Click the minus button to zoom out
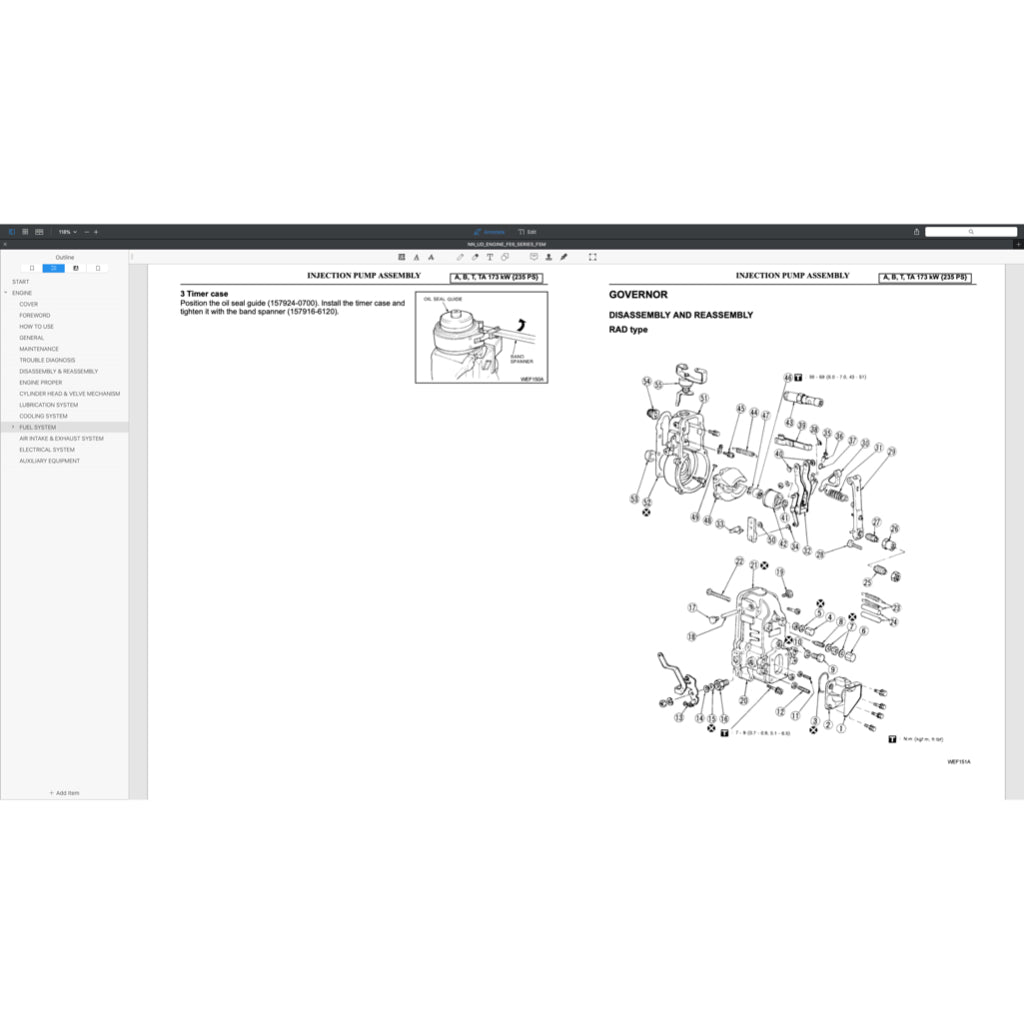1024x1024 pixels. coord(84,231)
